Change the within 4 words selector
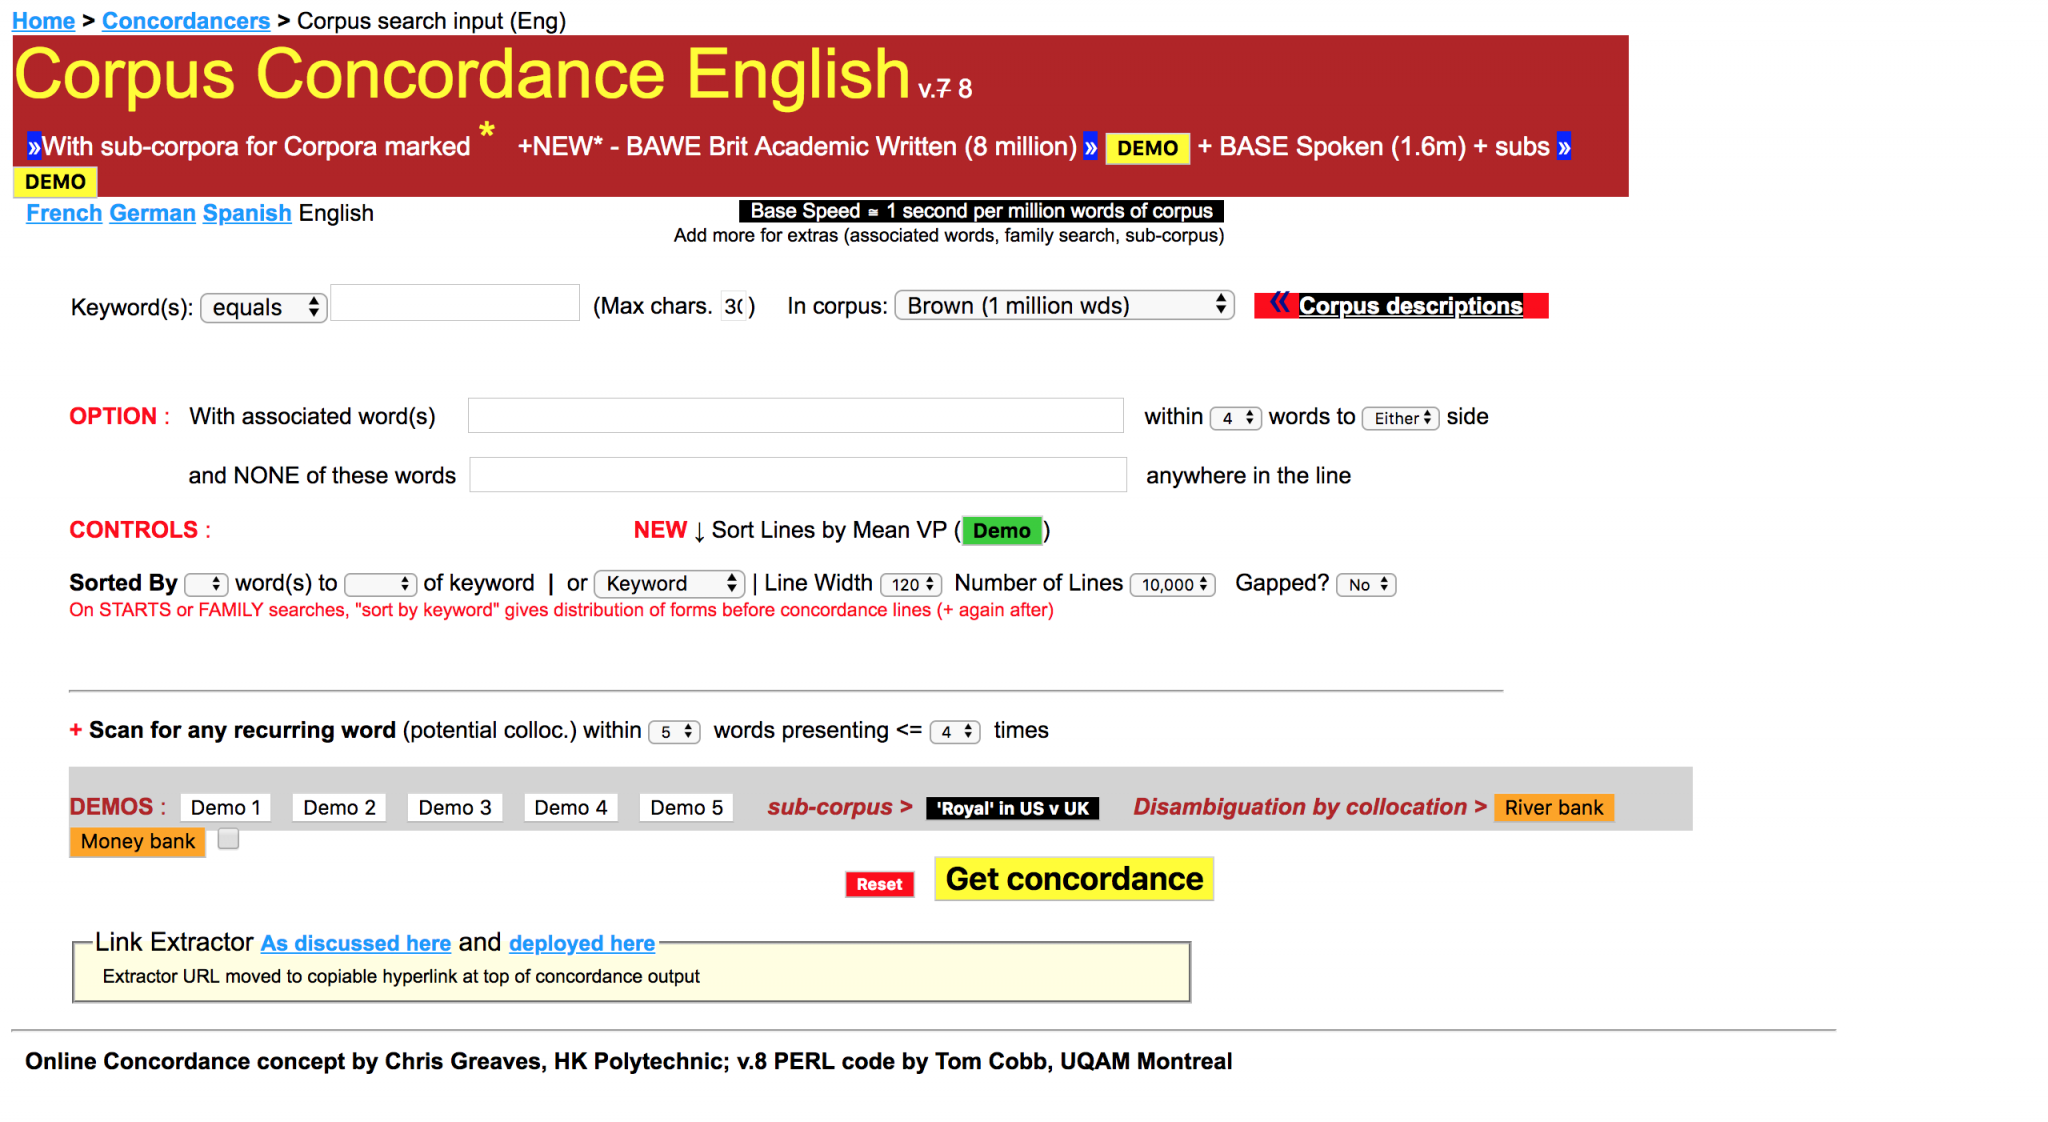Viewport: 2048px width, 1122px height. [1236, 418]
